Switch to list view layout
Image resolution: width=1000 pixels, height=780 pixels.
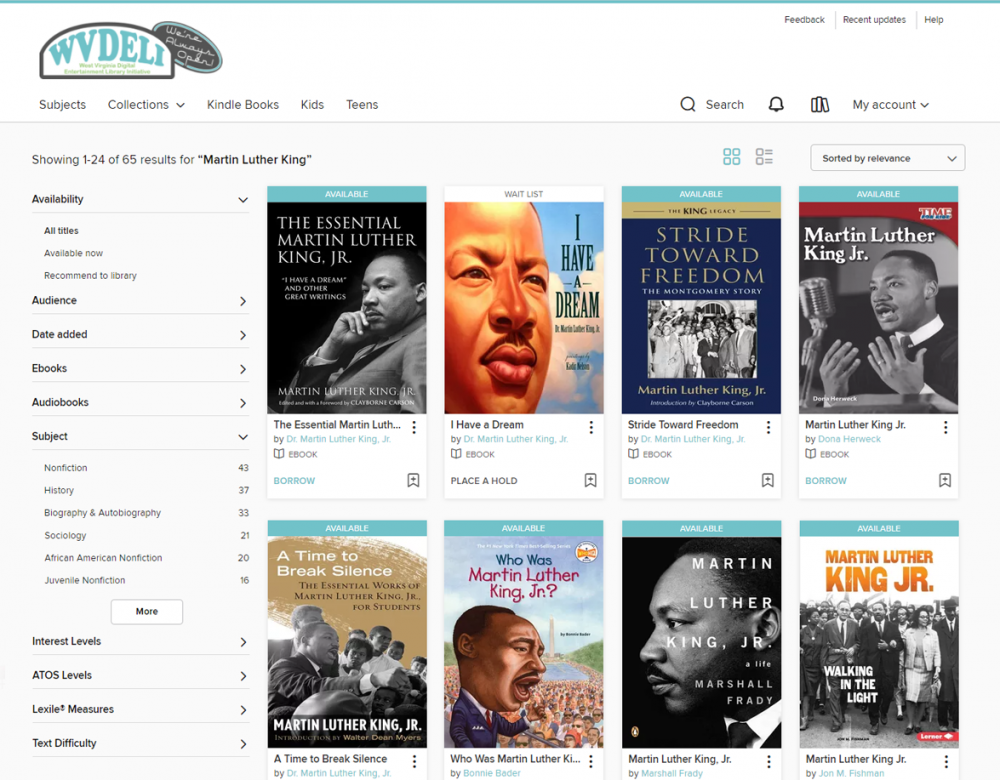coord(764,157)
